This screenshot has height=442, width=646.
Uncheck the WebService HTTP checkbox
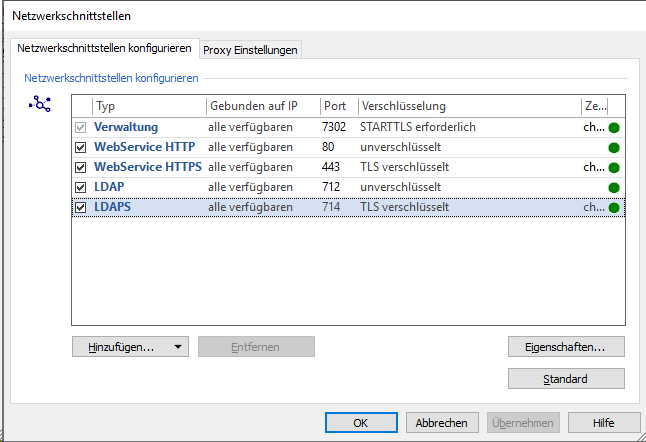coord(82,148)
